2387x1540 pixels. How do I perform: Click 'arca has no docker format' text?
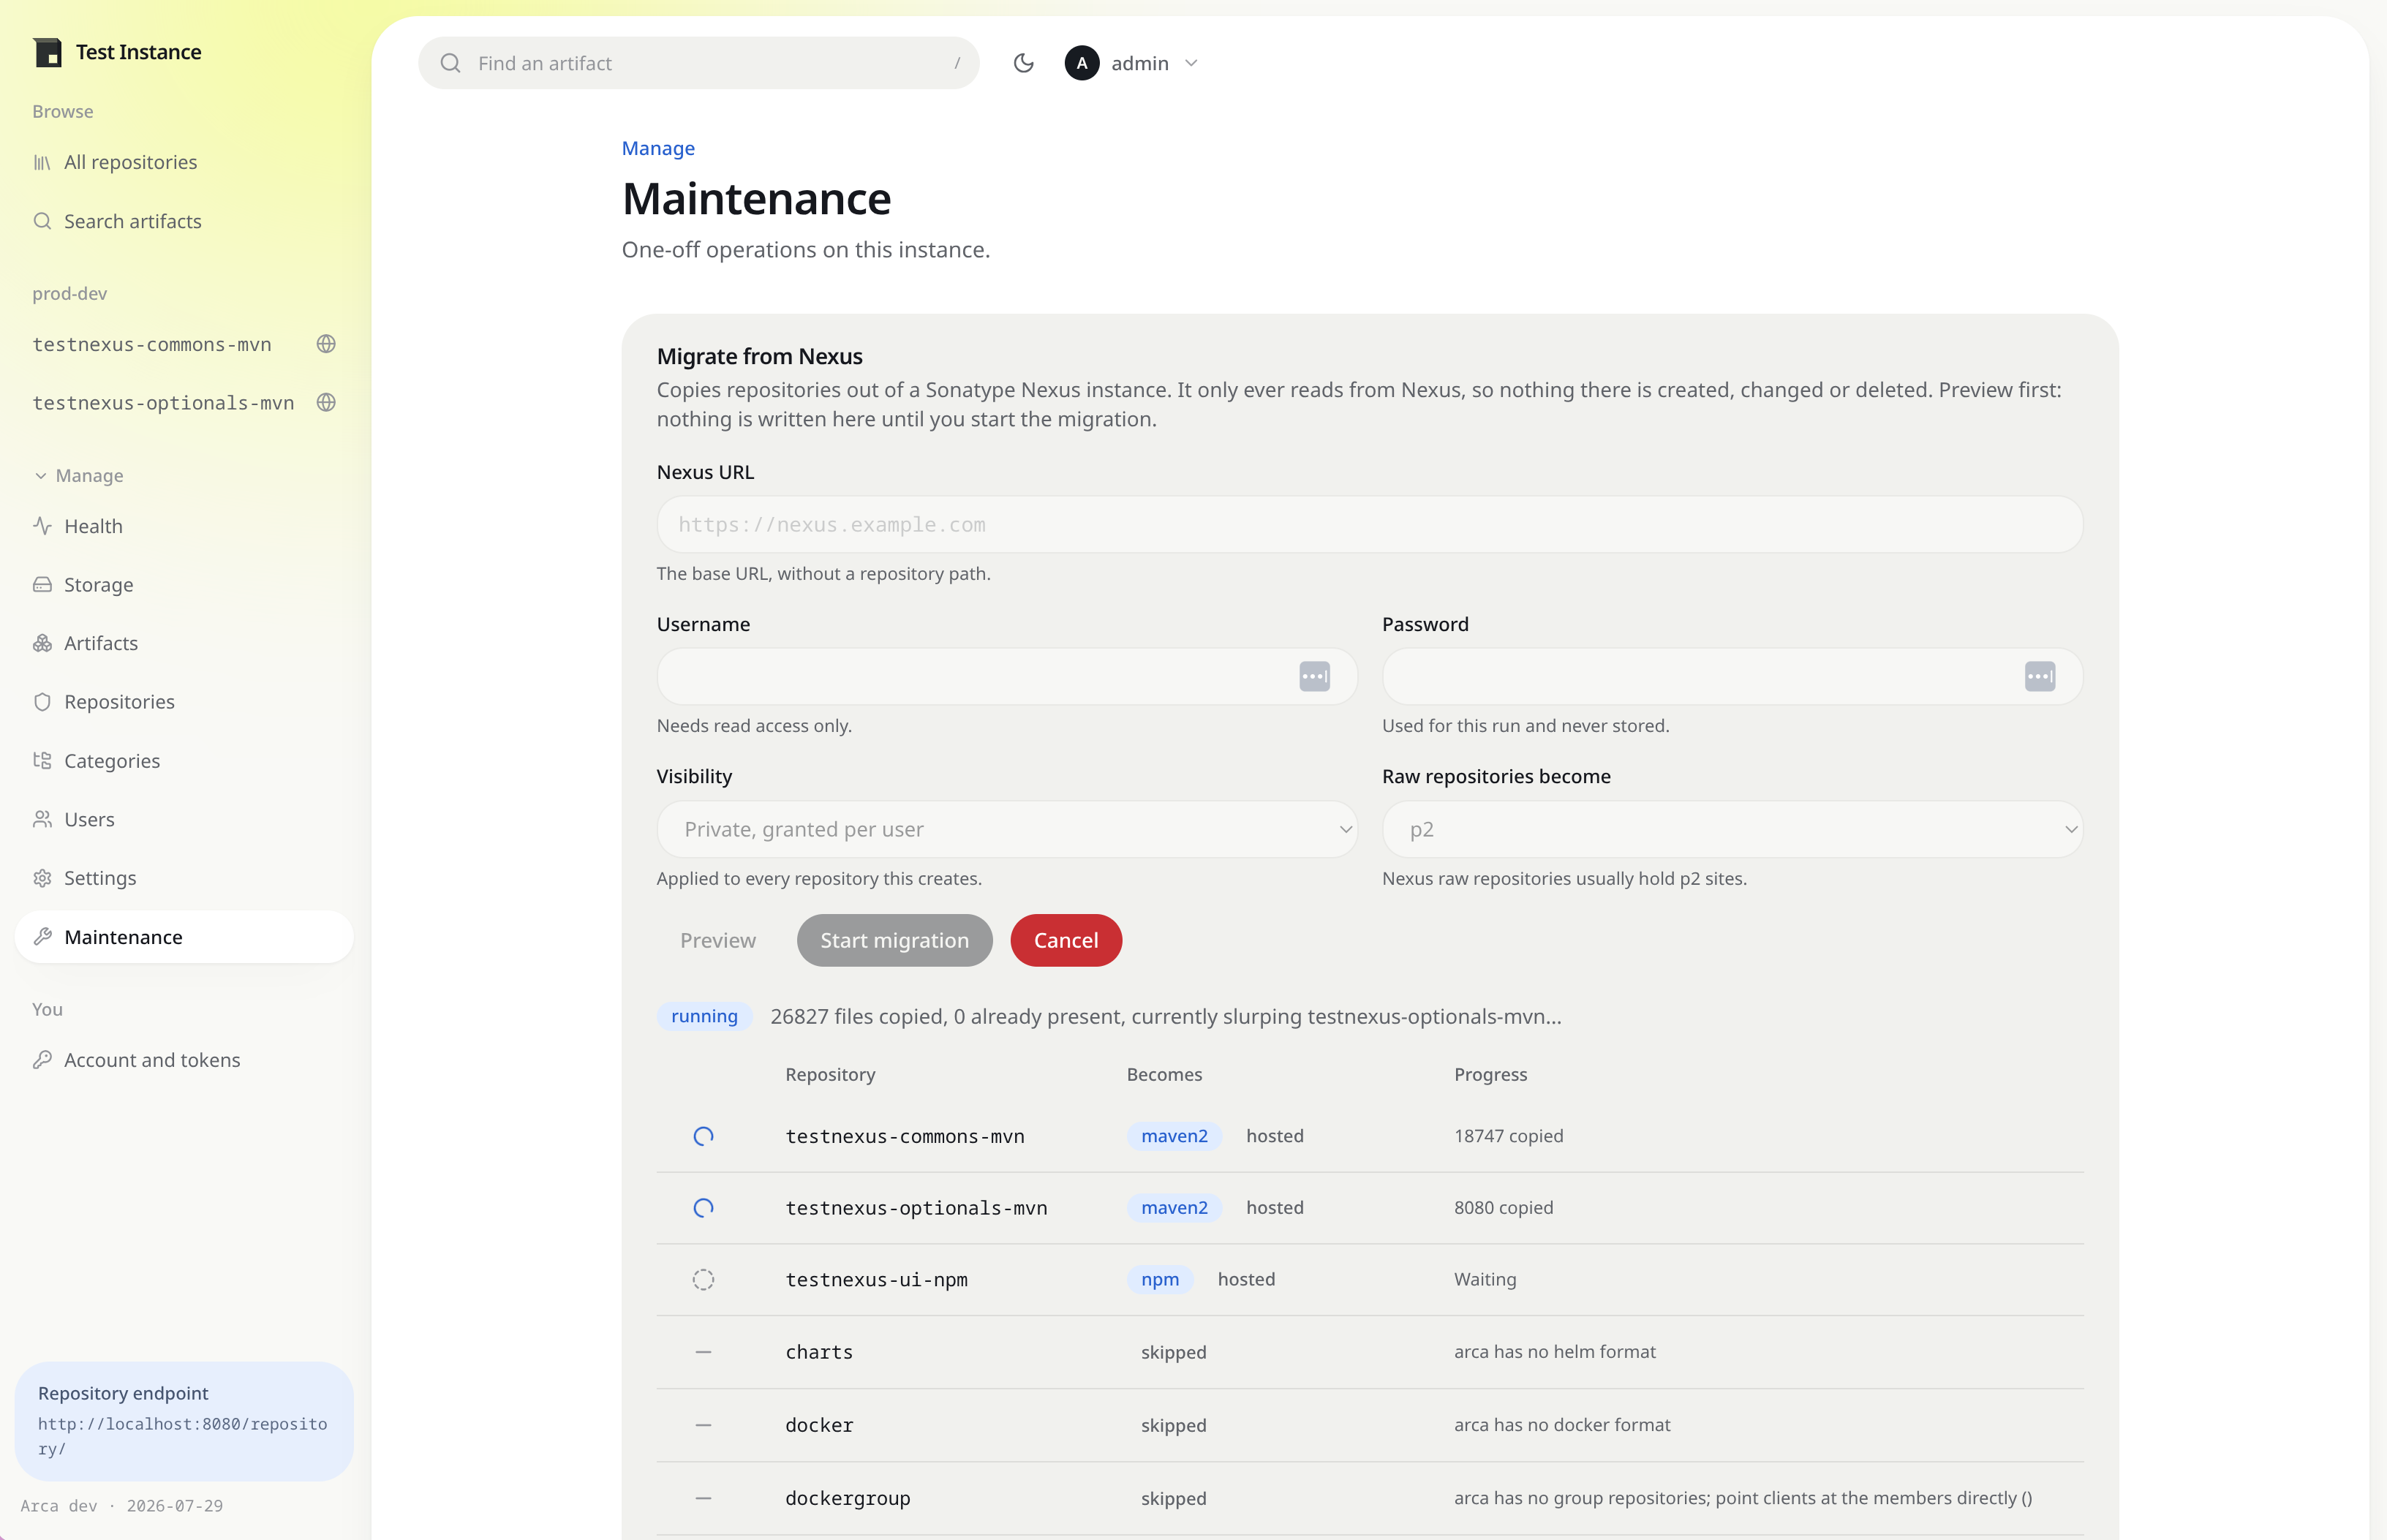pos(1562,1425)
